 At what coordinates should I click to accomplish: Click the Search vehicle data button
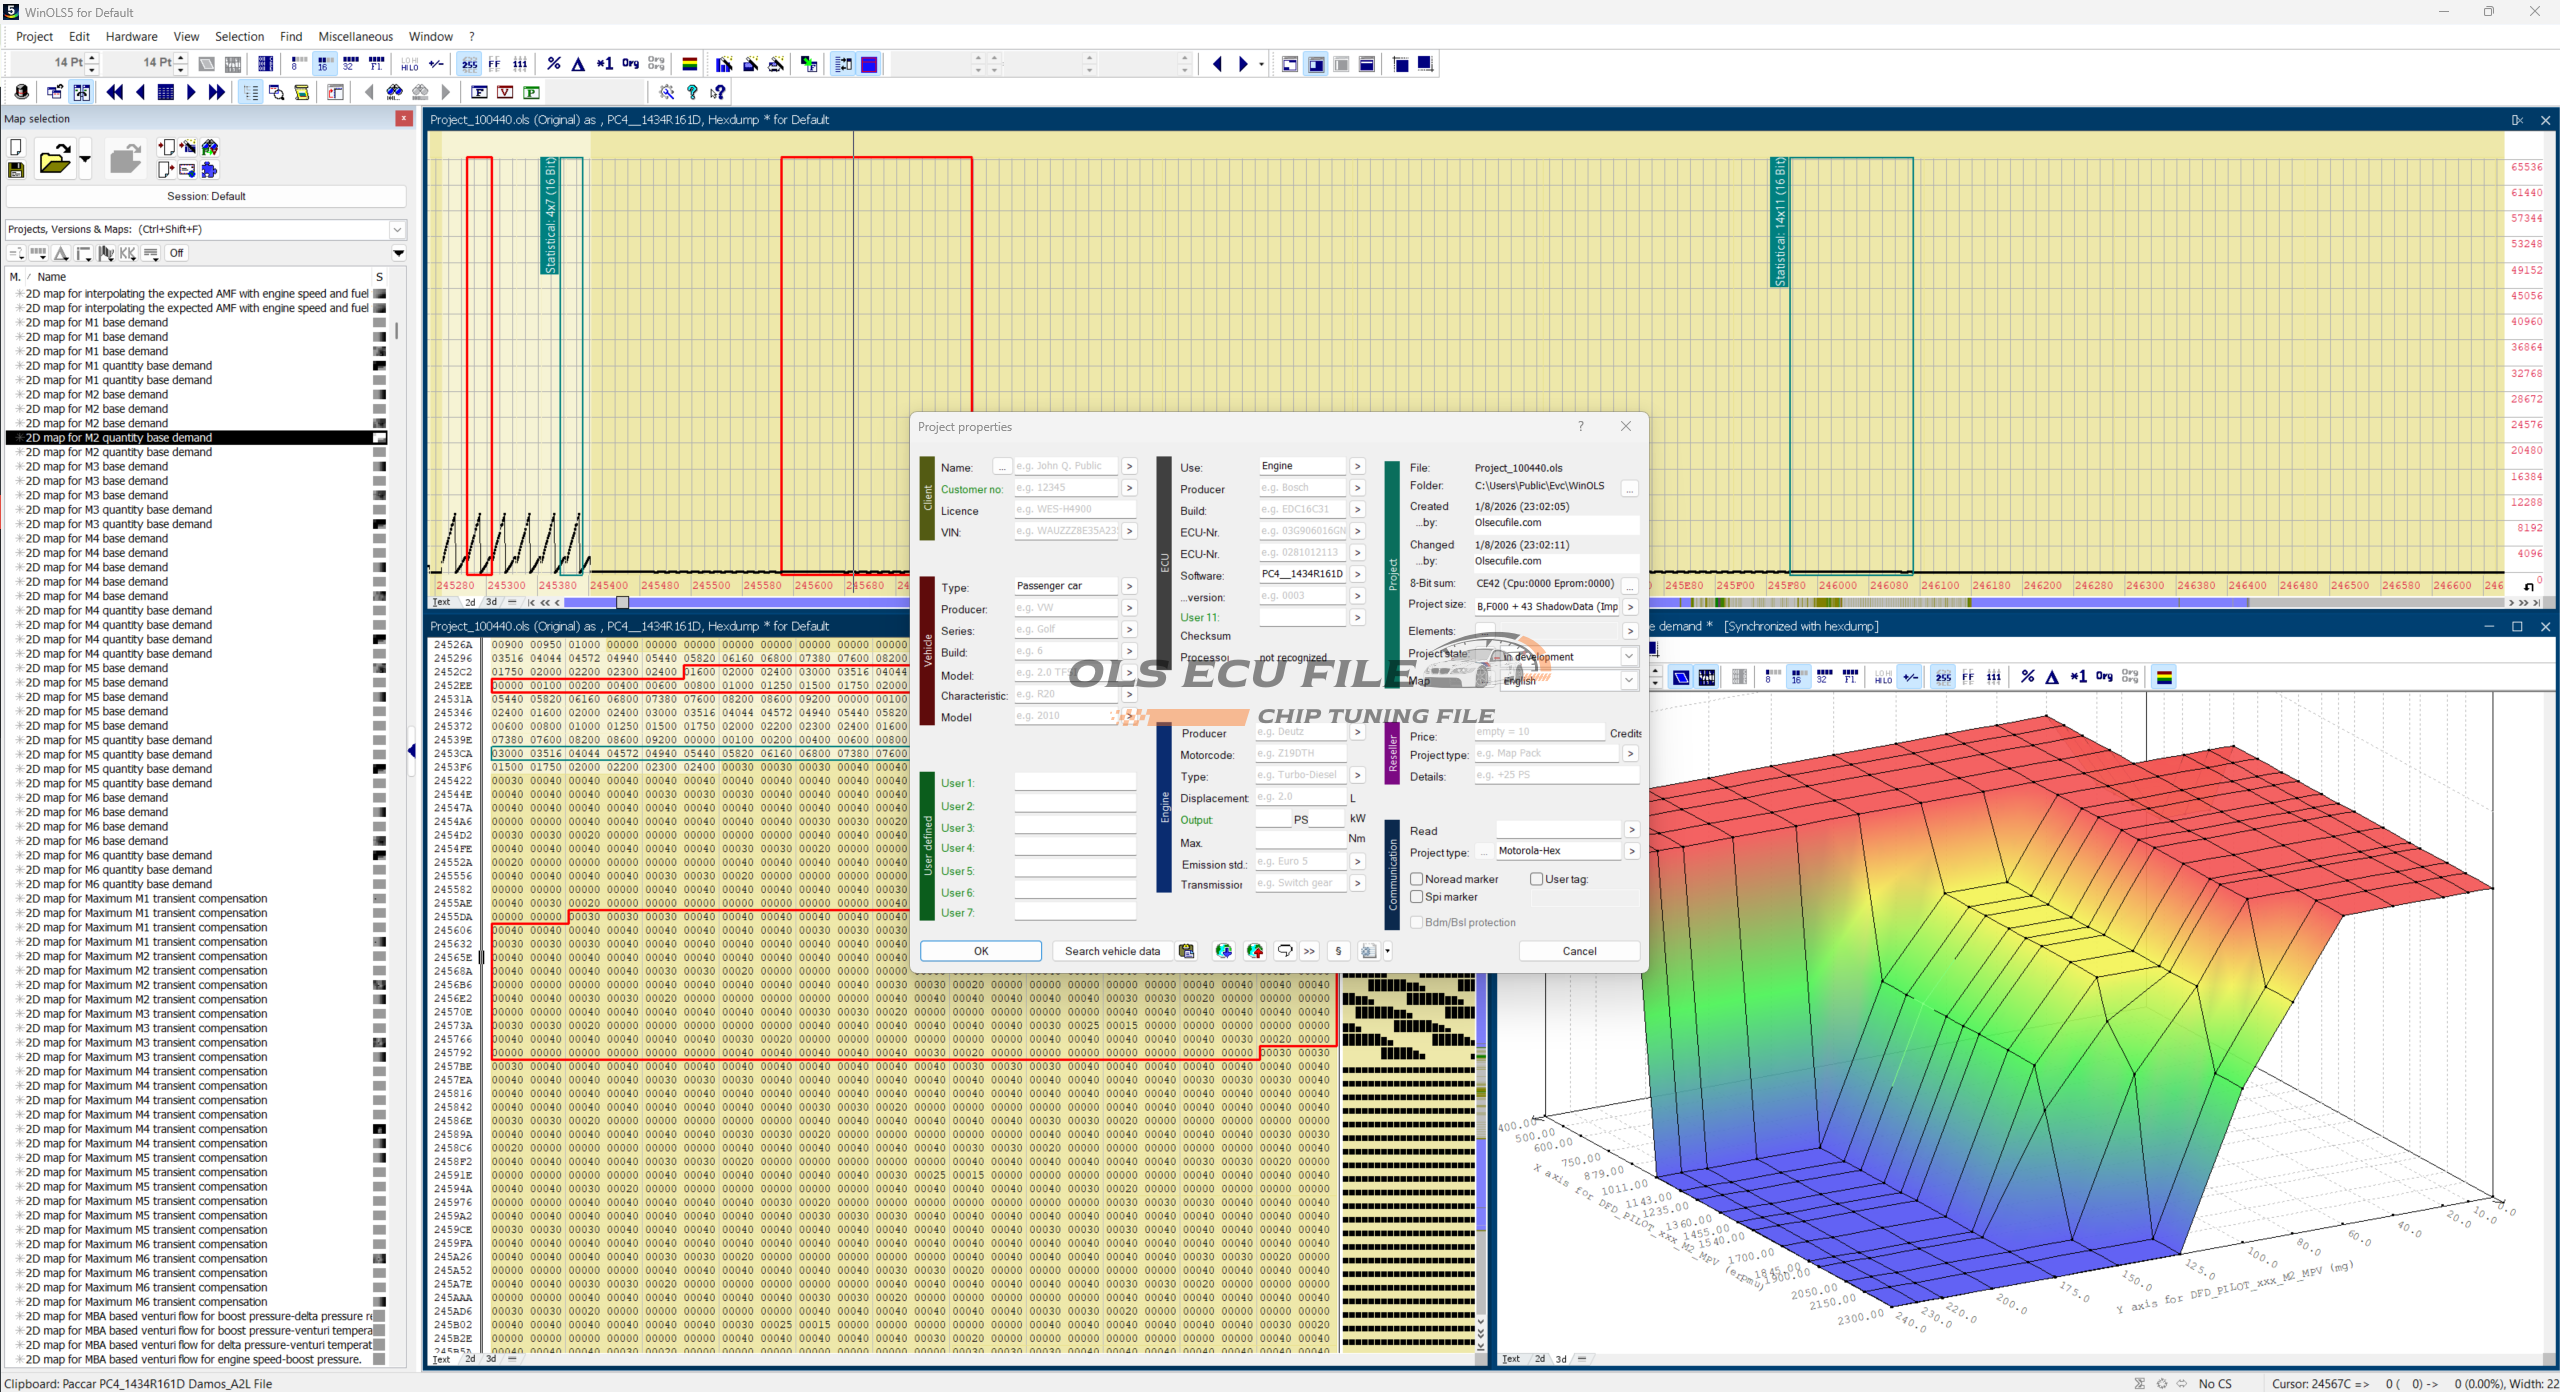pyautogui.click(x=1112, y=951)
